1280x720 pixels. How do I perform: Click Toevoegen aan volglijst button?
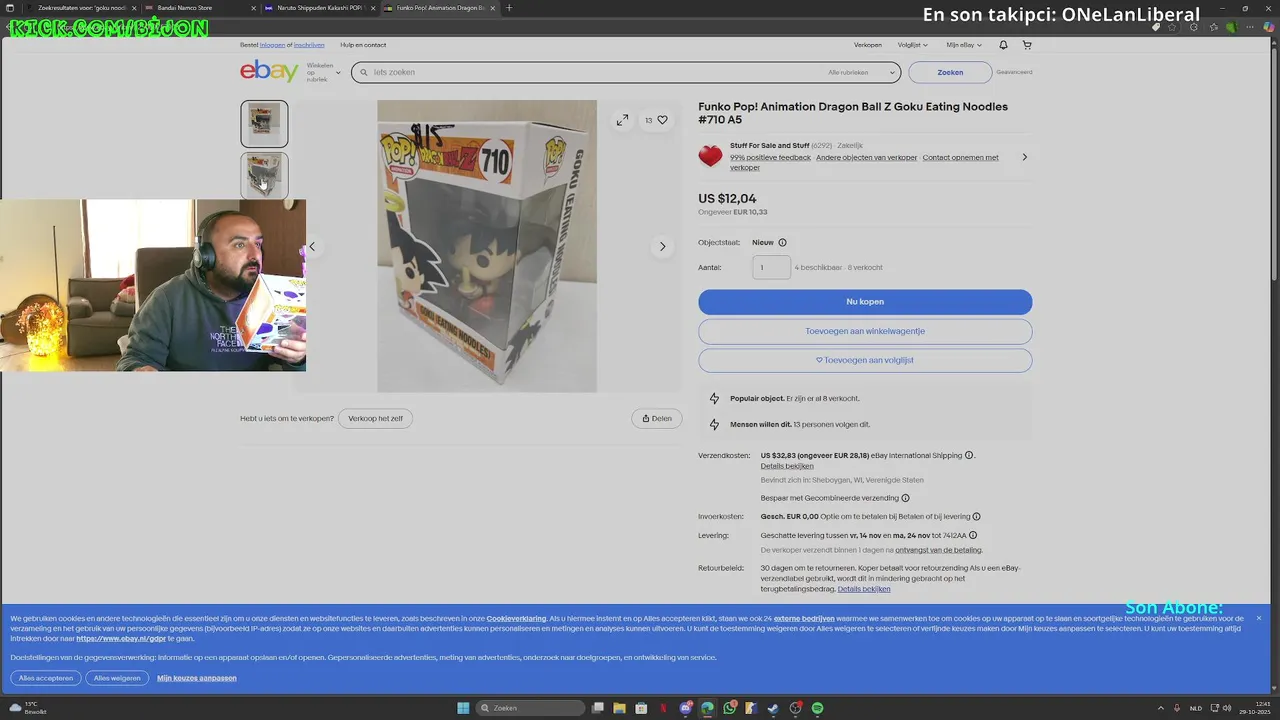[x=865, y=360]
